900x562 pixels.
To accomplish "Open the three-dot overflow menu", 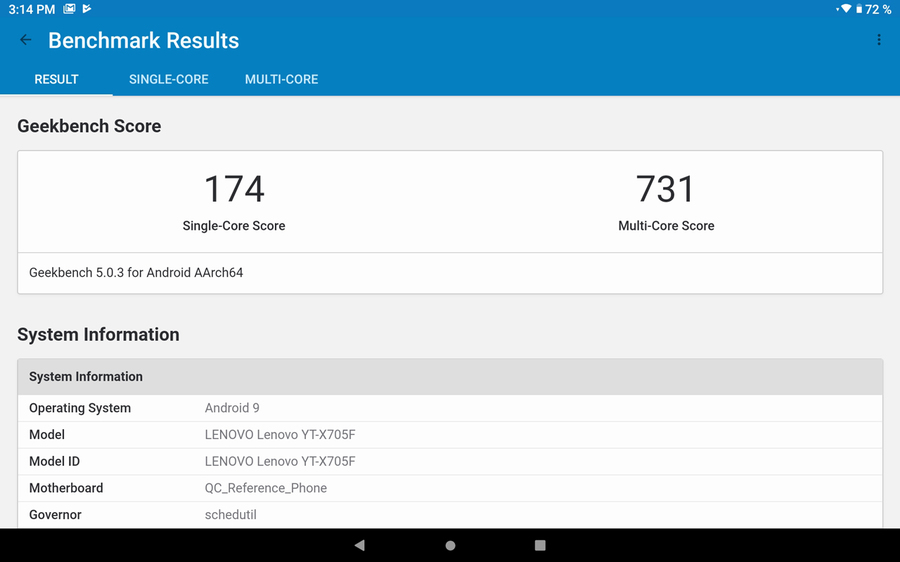I will tap(879, 40).
